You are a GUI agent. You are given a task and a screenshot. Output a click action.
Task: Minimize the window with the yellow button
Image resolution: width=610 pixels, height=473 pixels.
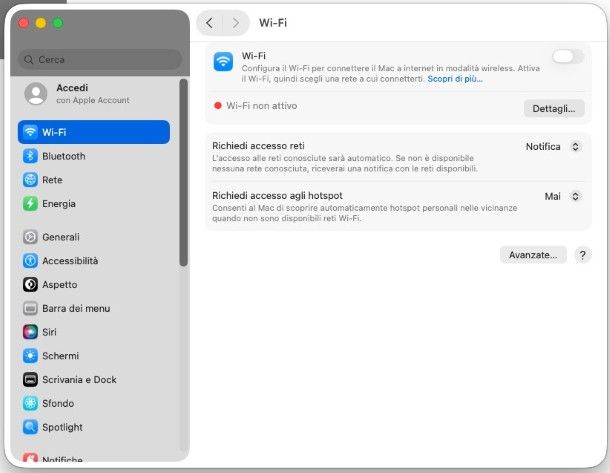point(41,23)
